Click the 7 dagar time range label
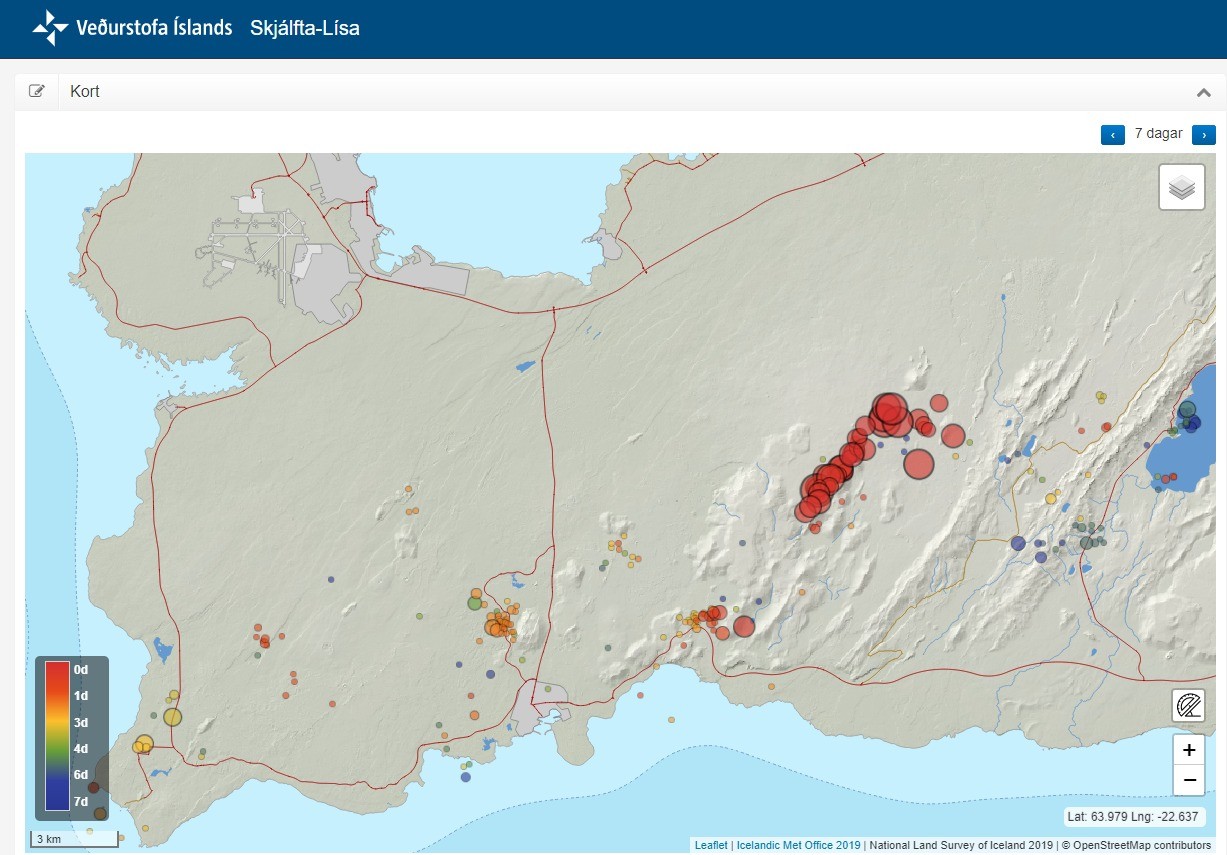The width and height of the screenshot is (1227, 855). coord(1158,134)
